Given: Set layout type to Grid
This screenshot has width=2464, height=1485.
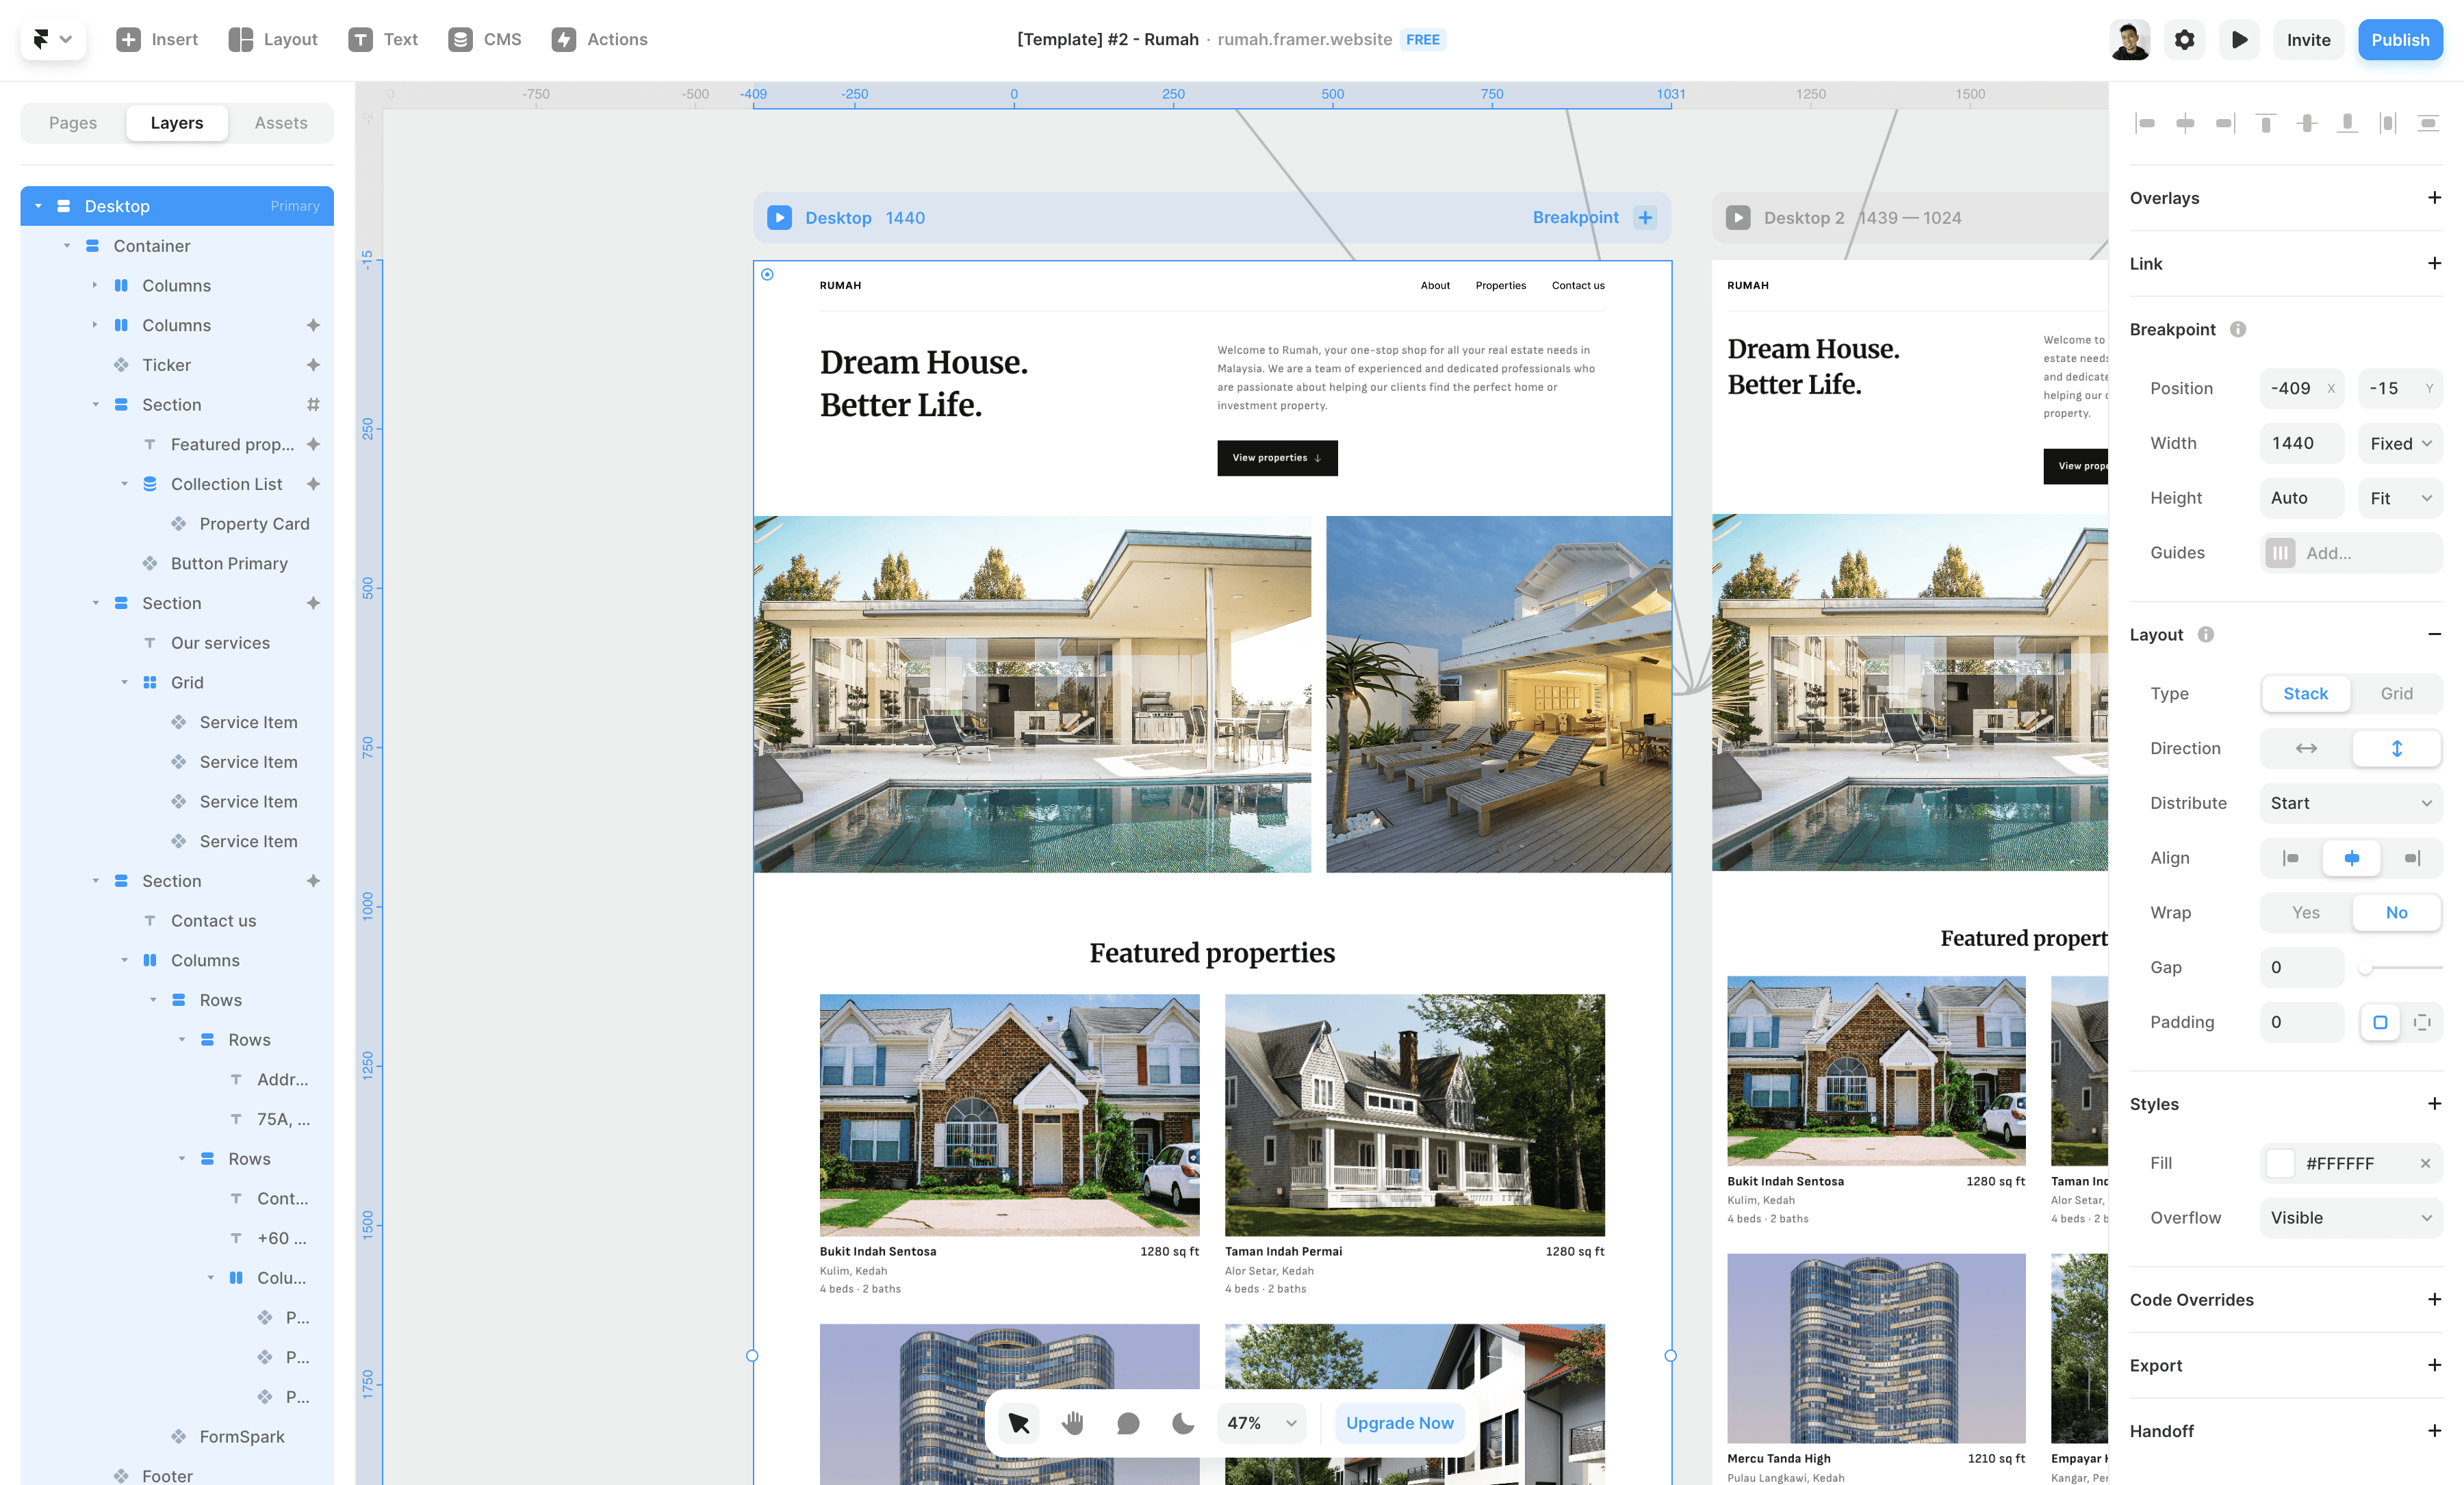Looking at the screenshot, I should pos(2396,693).
